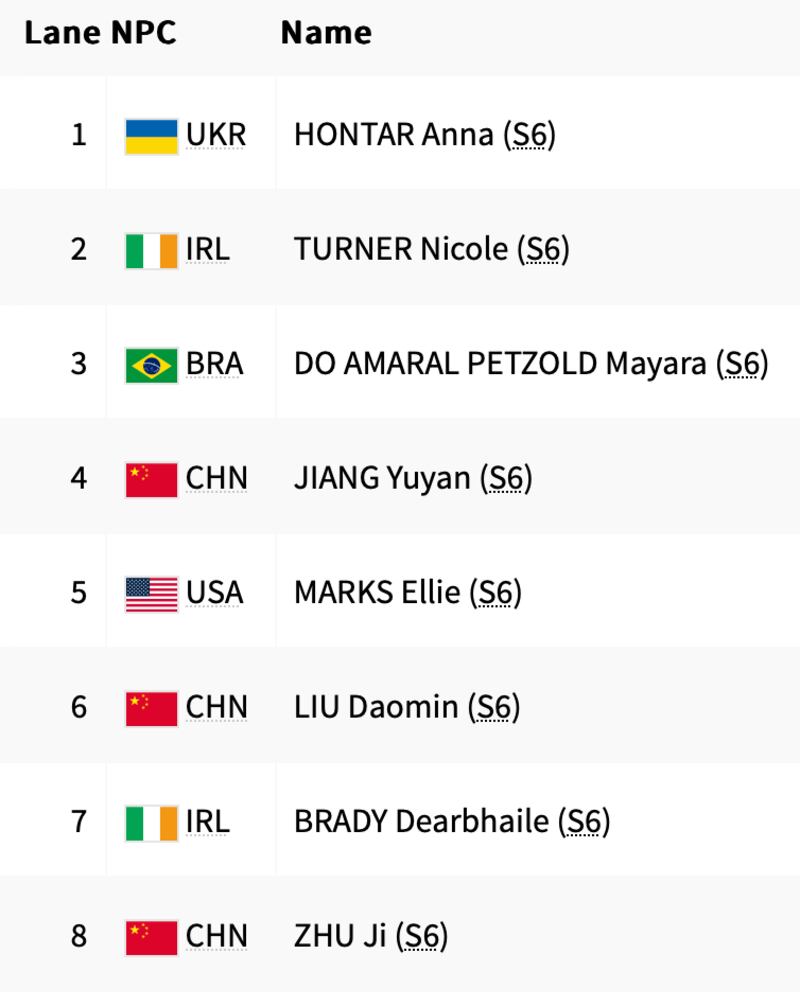The image size is (800, 1007).
Task: Click the Ireland flag in lane 2
Action: pyautogui.click(x=151, y=250)
